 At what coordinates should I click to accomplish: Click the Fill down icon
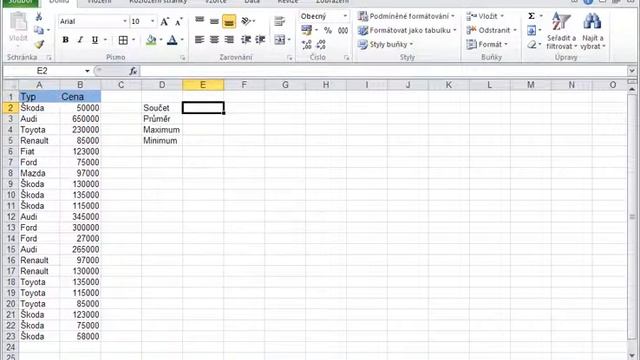(531, 30)
